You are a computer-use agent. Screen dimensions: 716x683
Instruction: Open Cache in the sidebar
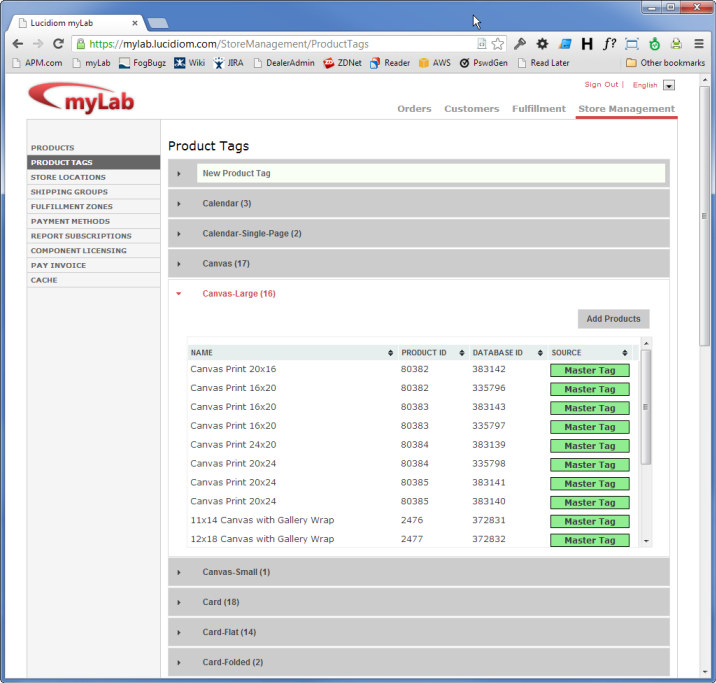(x=94, y=280)
